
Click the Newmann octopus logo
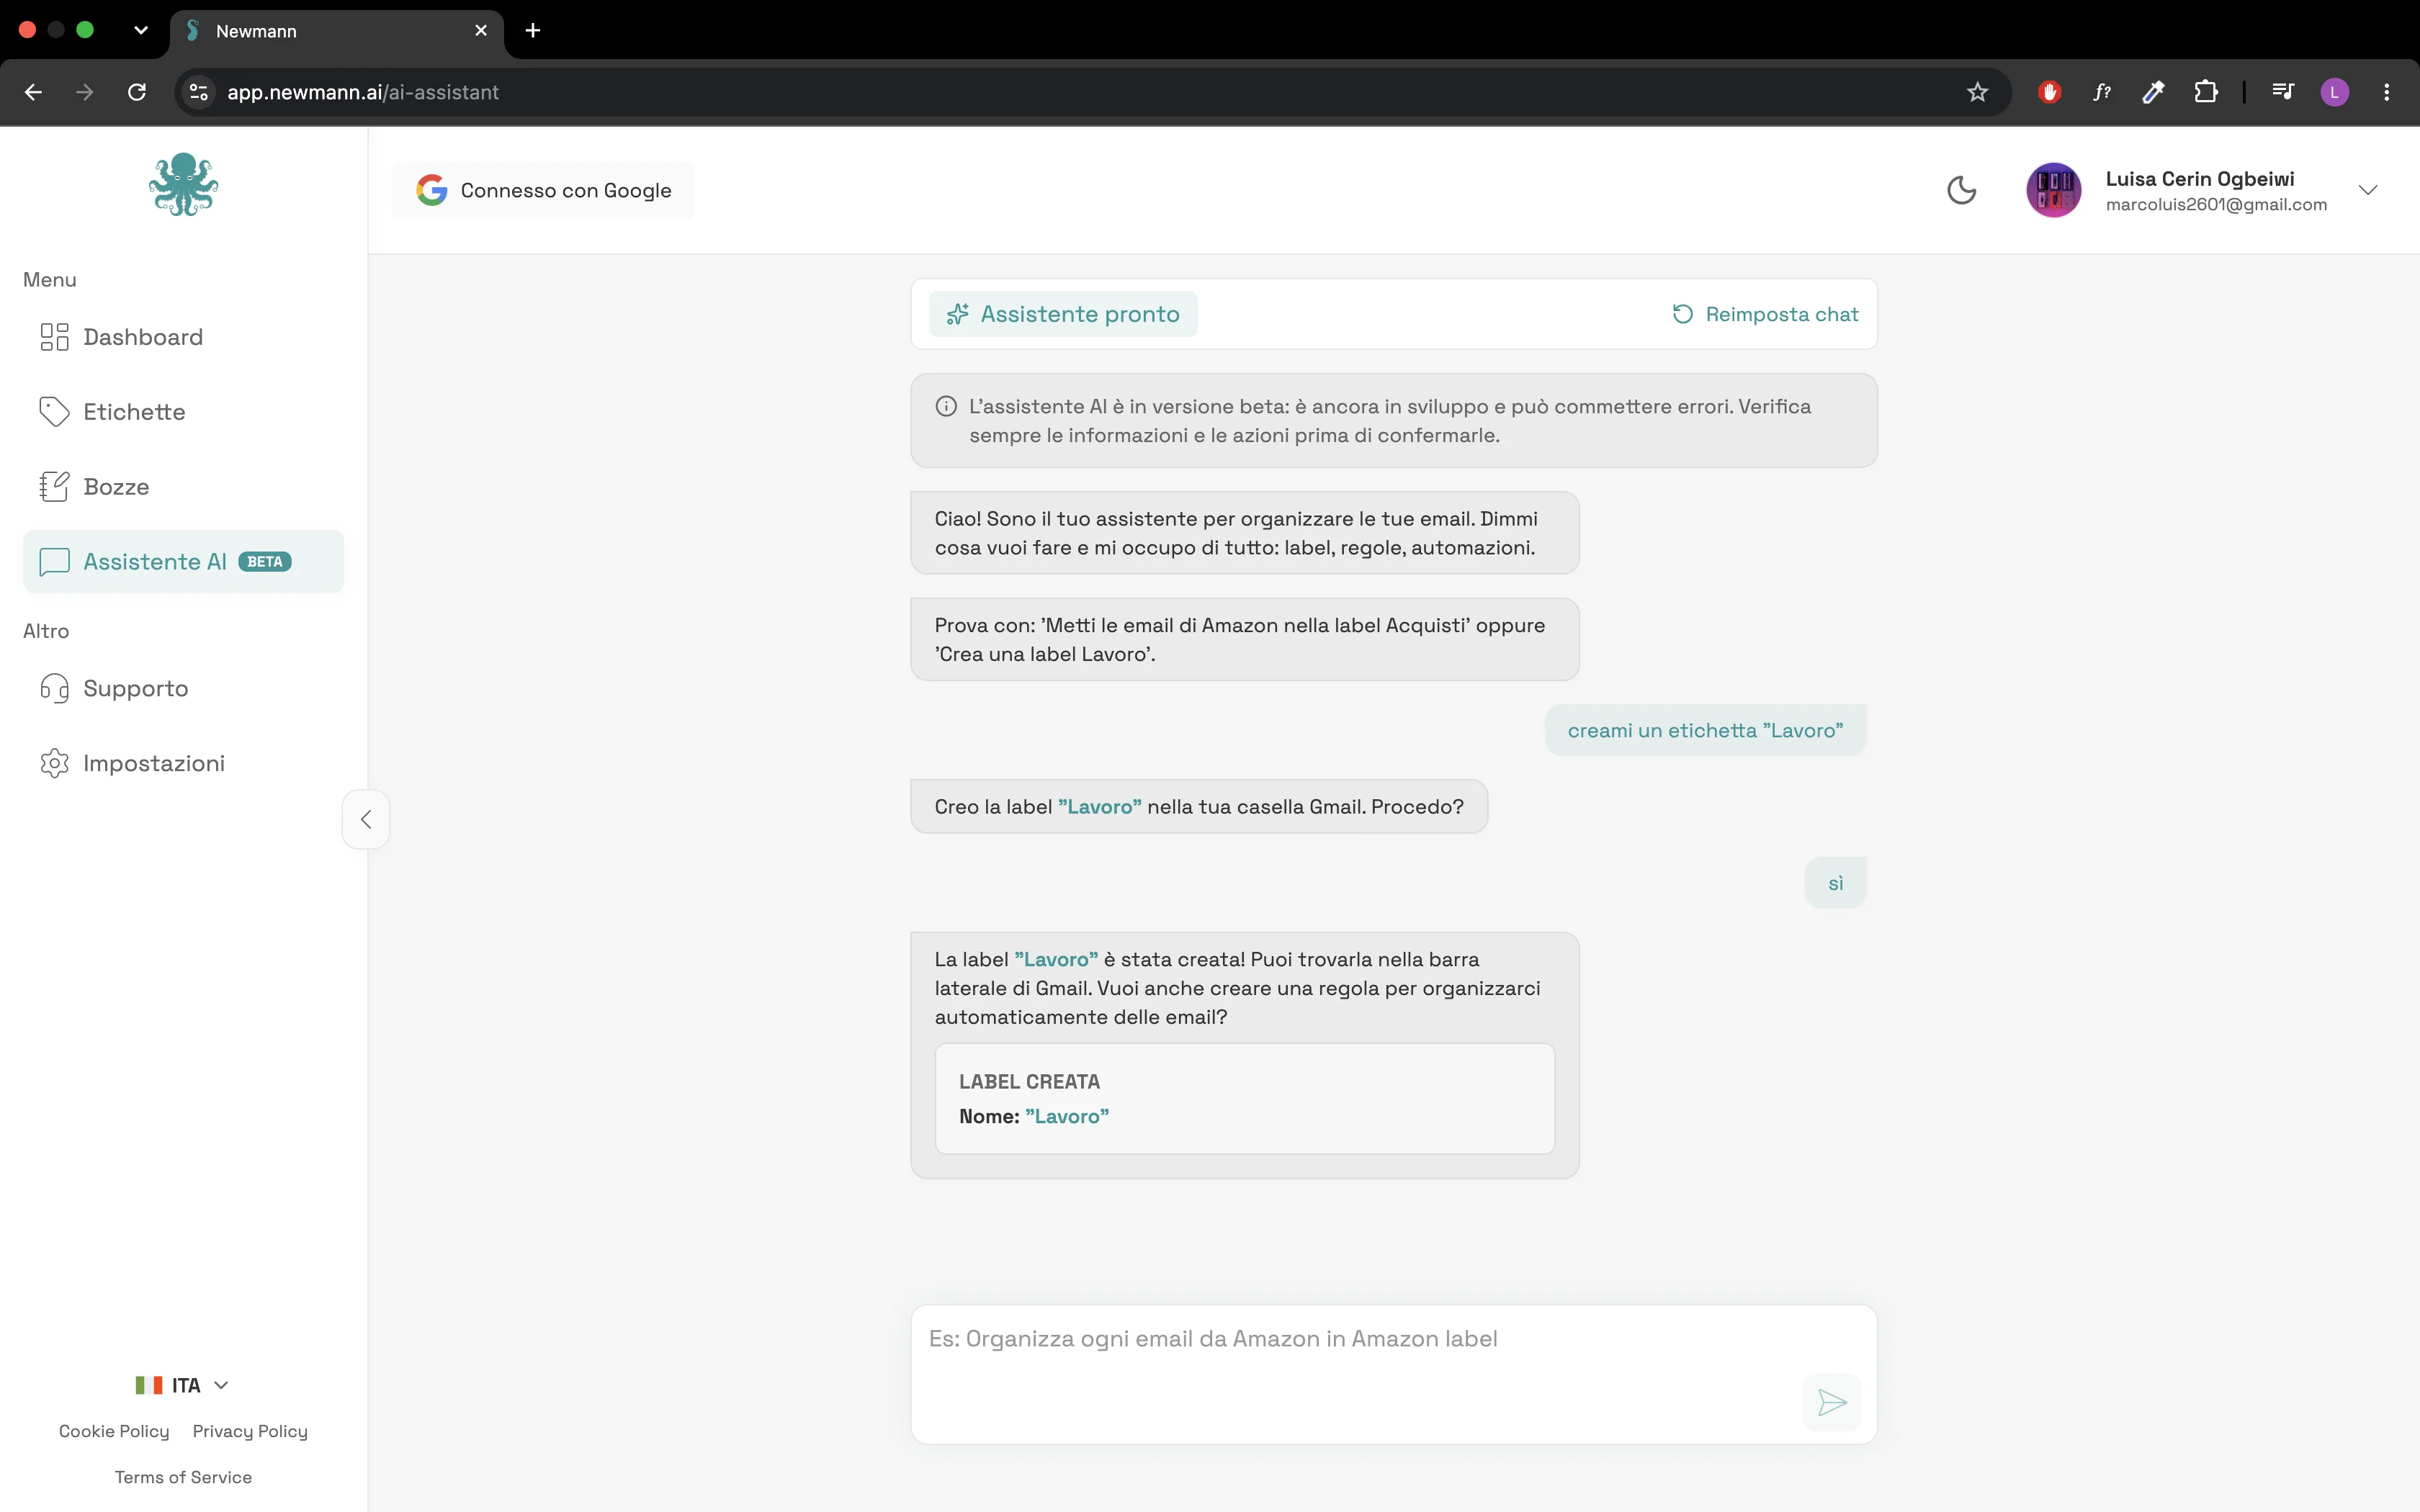click(x=183, y=185)
